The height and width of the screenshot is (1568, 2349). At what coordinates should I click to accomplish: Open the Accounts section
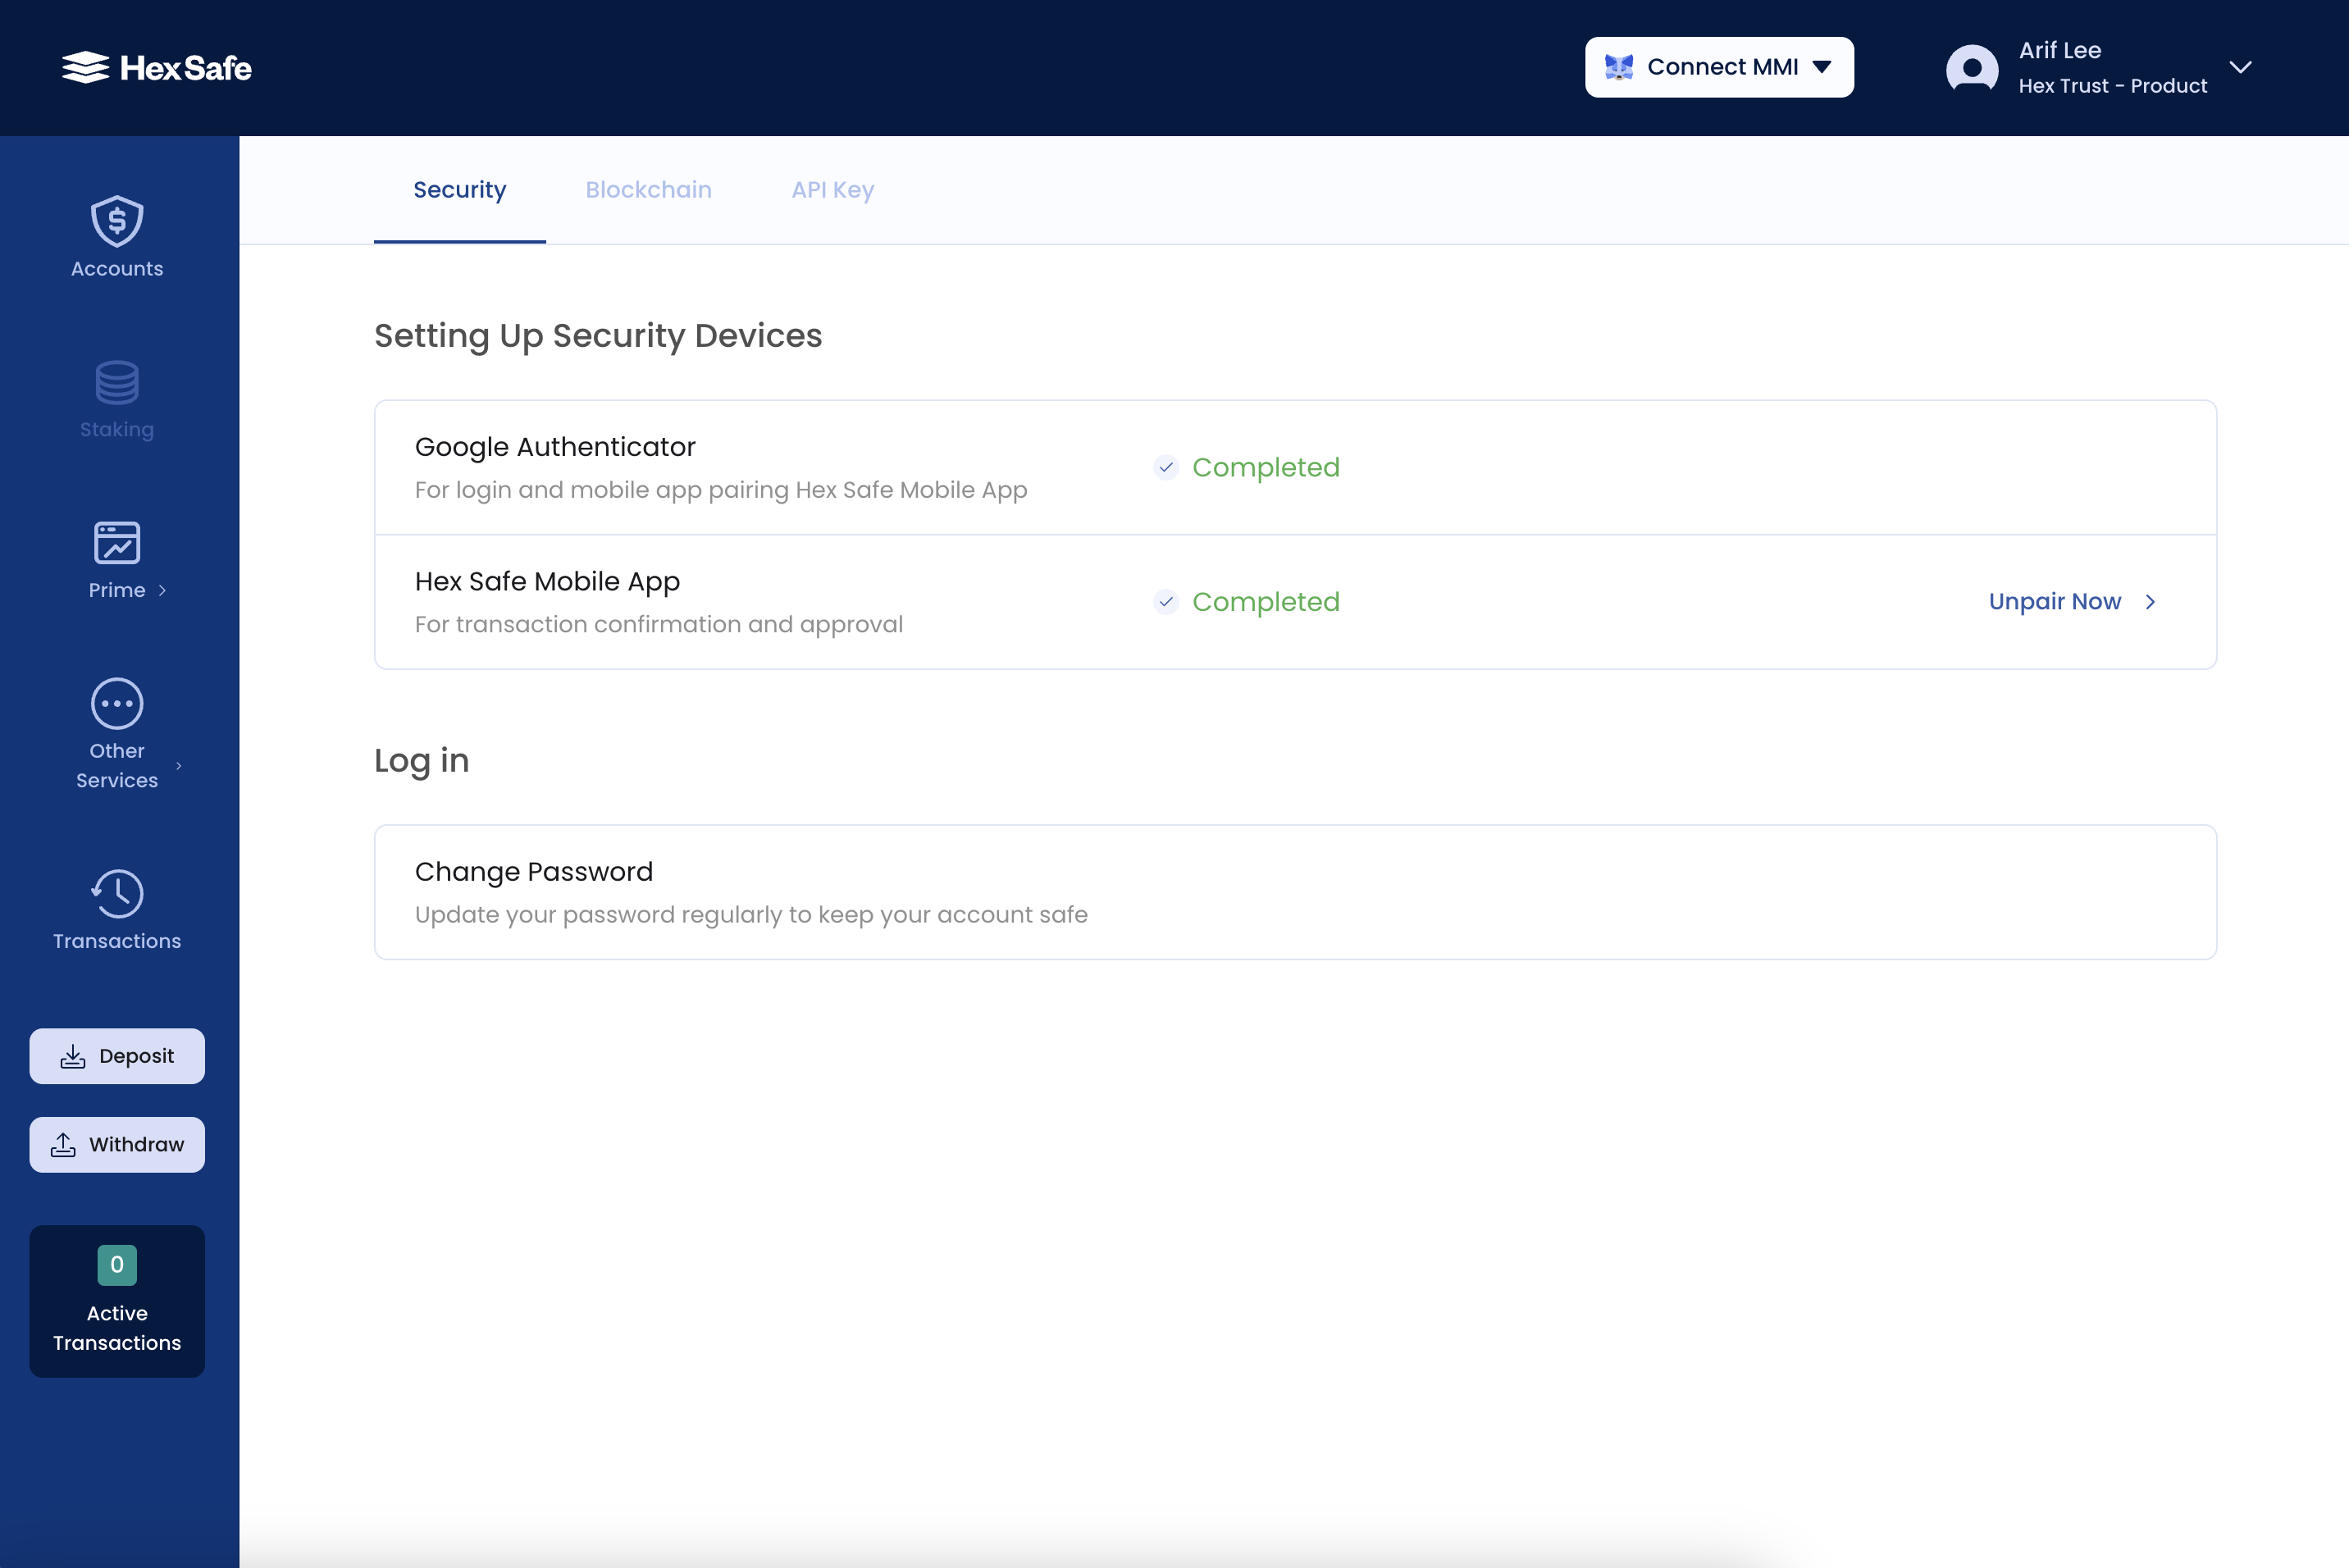117,237
